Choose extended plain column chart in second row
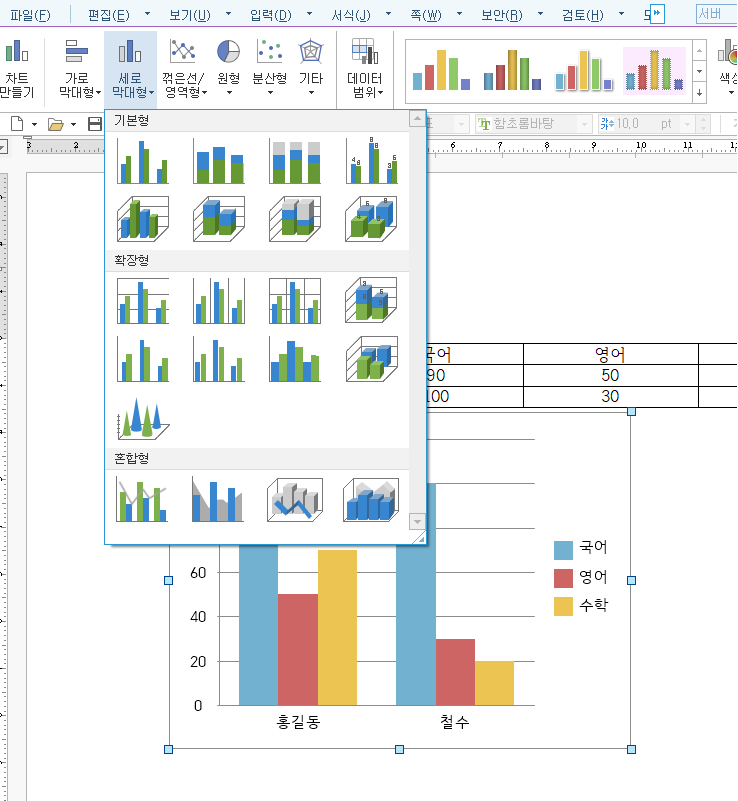Image resolution: width=738 pixels, height=801 pixels. point(143,359)
